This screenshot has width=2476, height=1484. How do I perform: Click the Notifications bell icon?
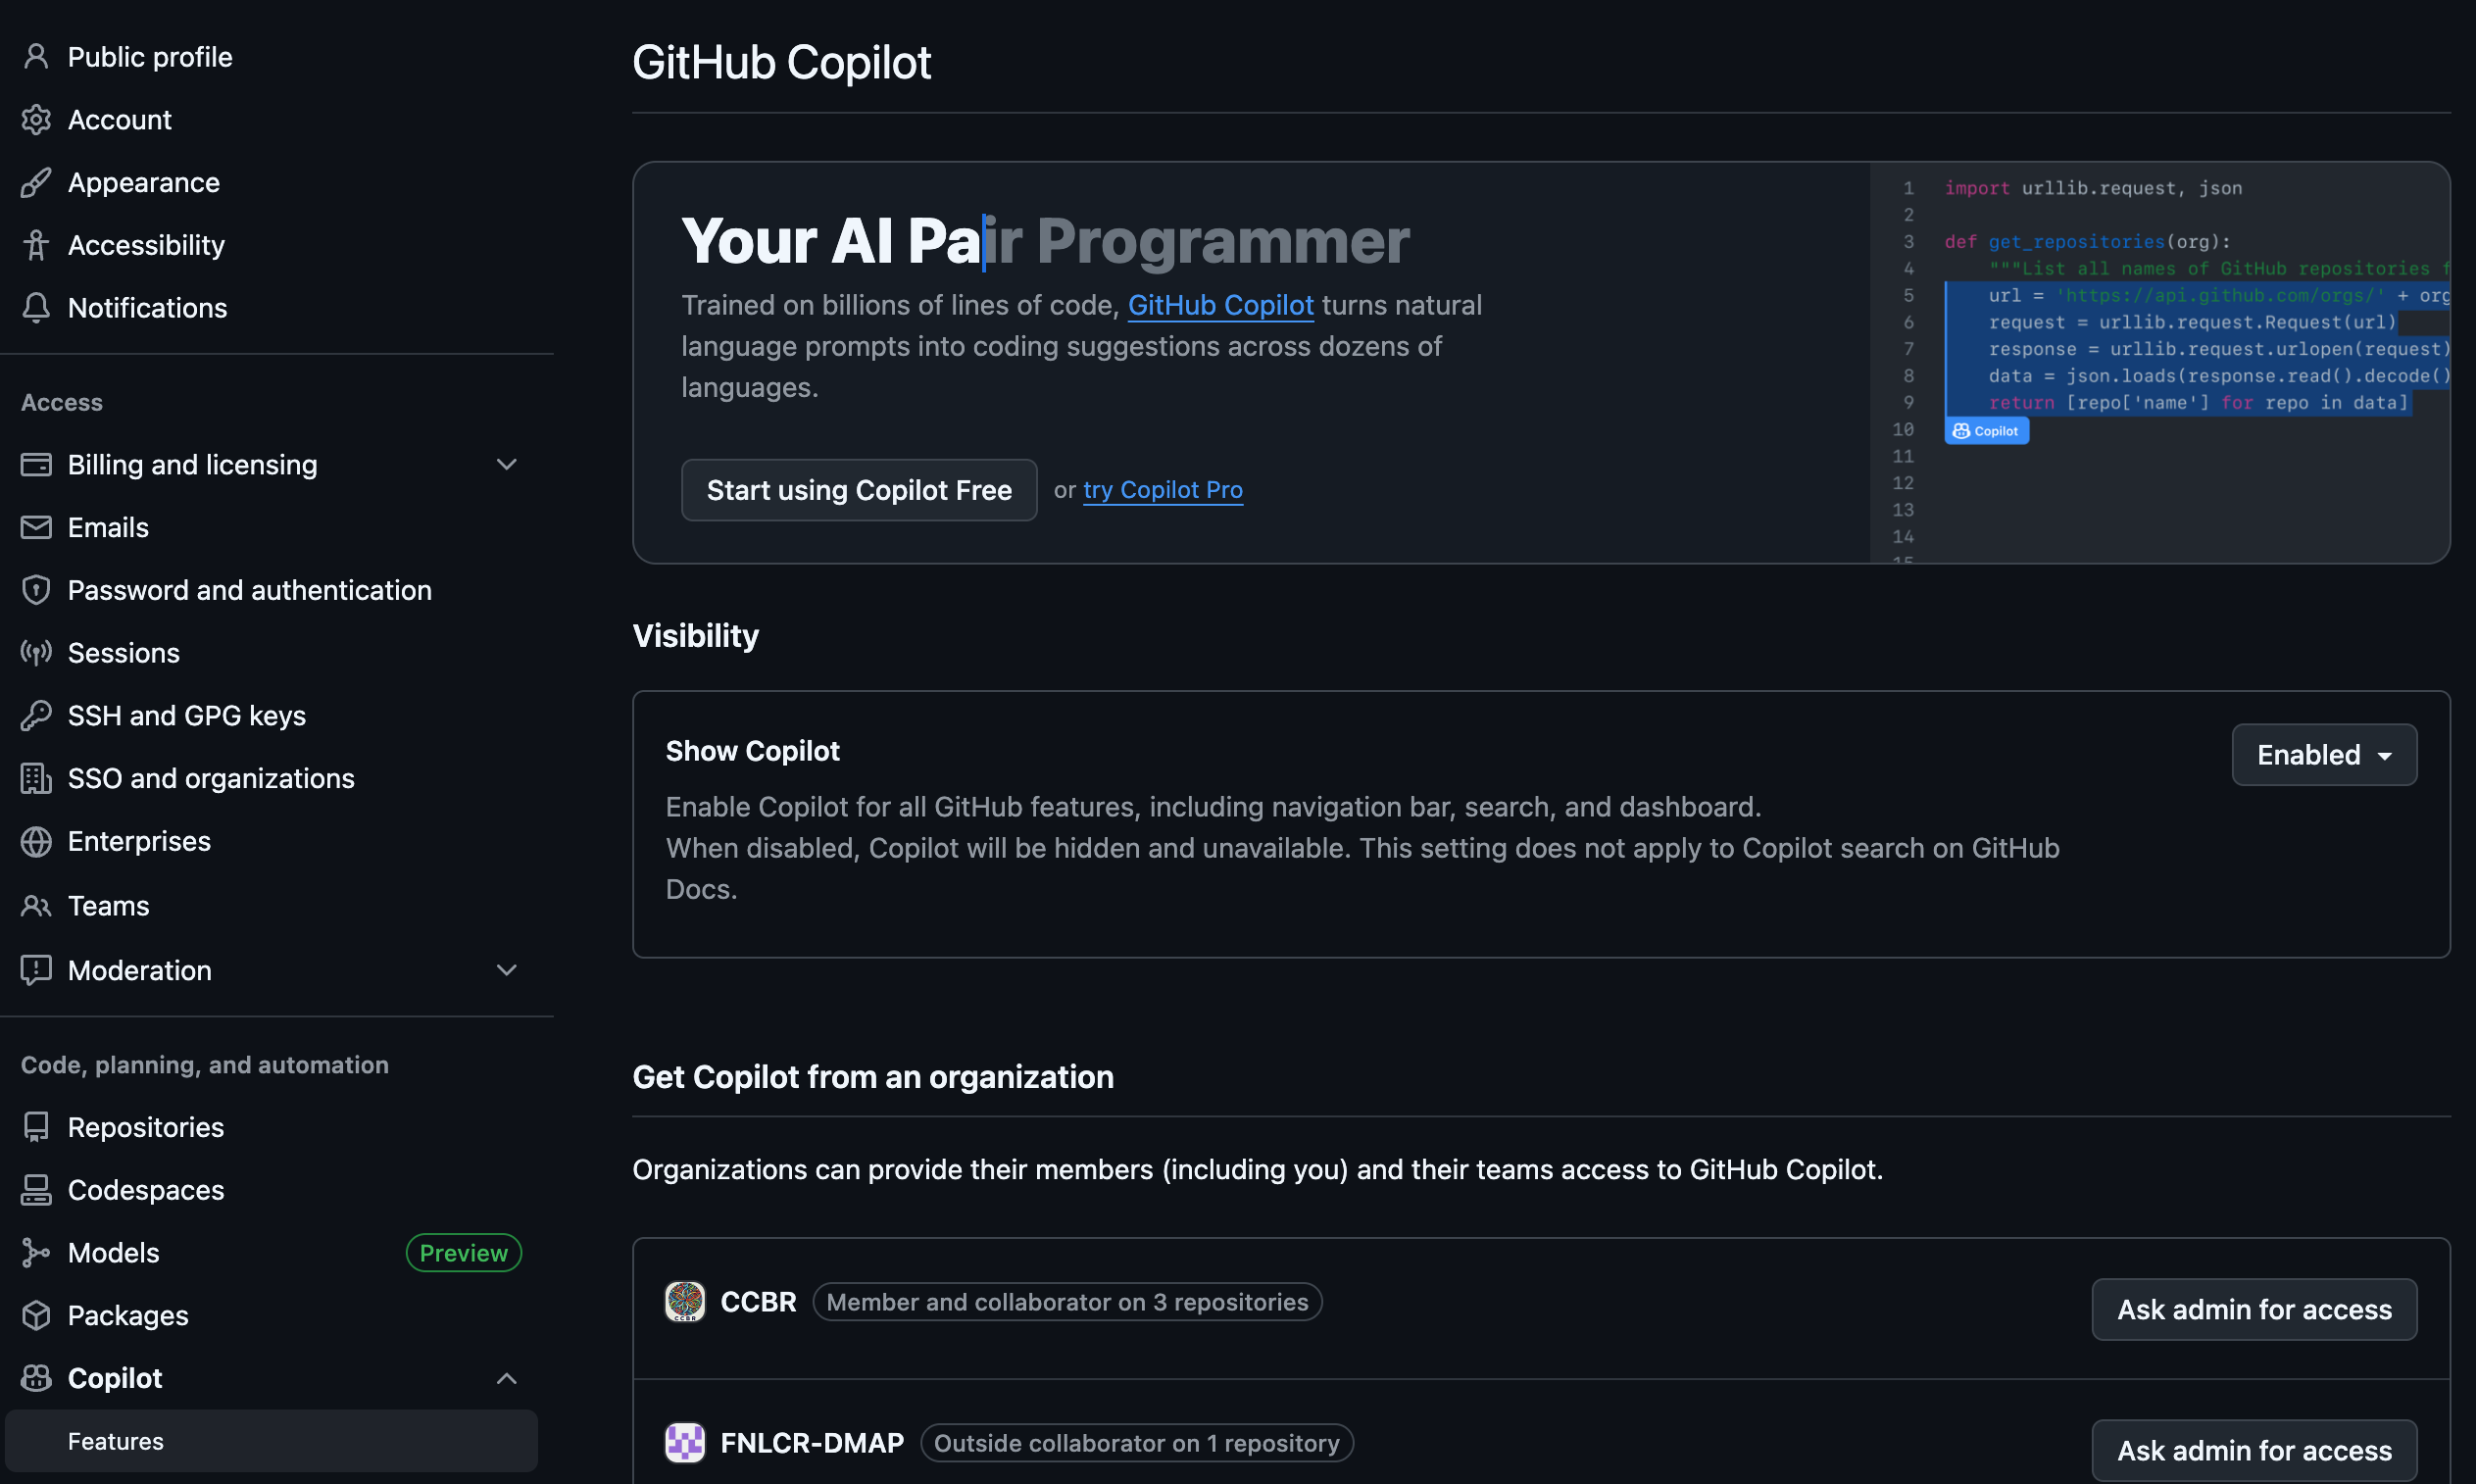[x=36, y=308]
